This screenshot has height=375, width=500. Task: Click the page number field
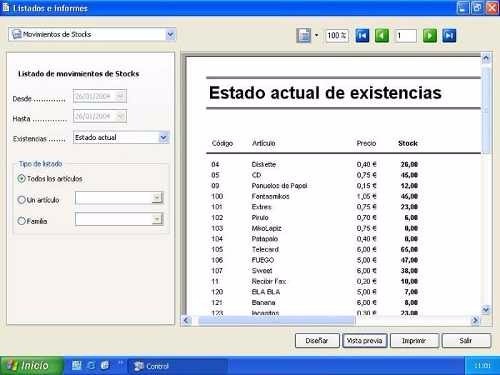click(x=406, y=35)
